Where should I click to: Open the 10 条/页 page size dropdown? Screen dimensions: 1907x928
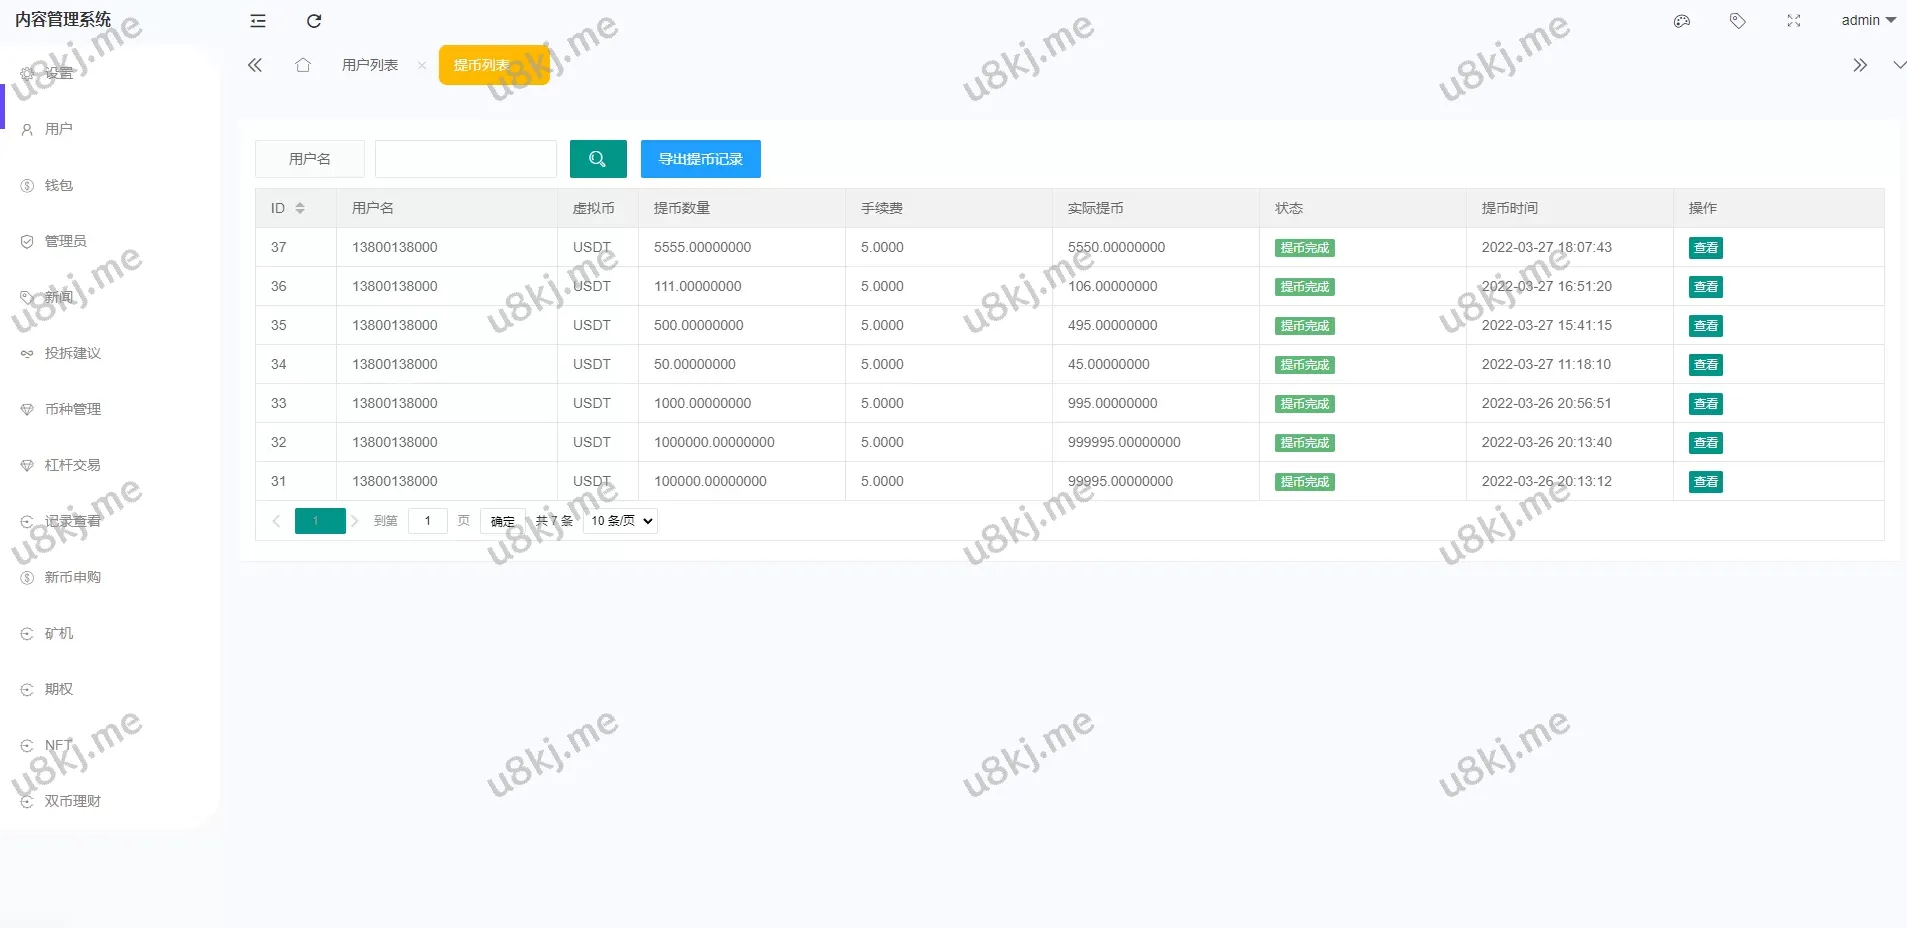tap(621, 521)
